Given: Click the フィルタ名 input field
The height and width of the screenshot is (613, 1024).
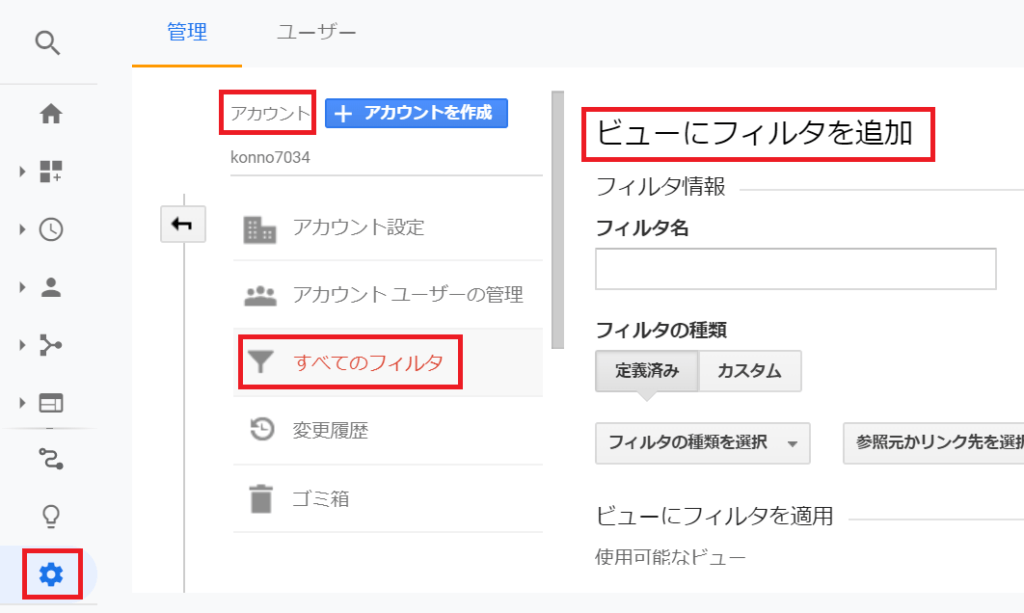Looking at the screenshot, I should pyautogui.click(x=795, y=268).
